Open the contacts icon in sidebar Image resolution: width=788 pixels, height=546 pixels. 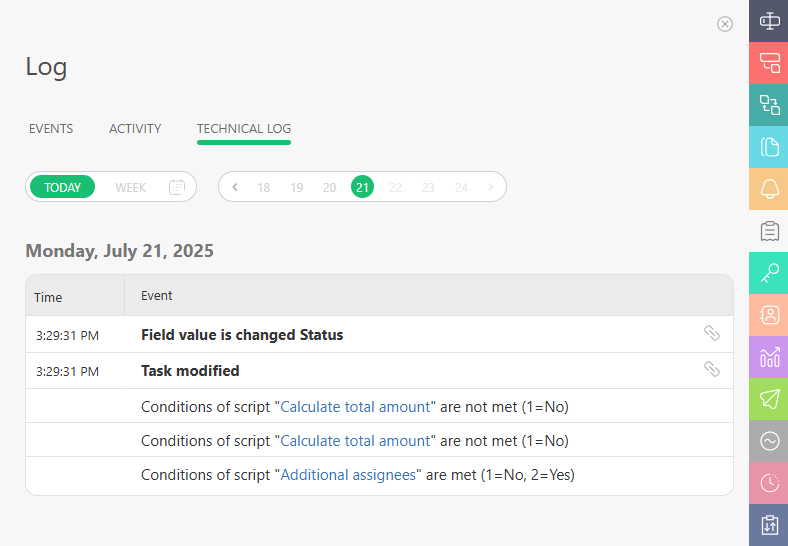(769, 315)
